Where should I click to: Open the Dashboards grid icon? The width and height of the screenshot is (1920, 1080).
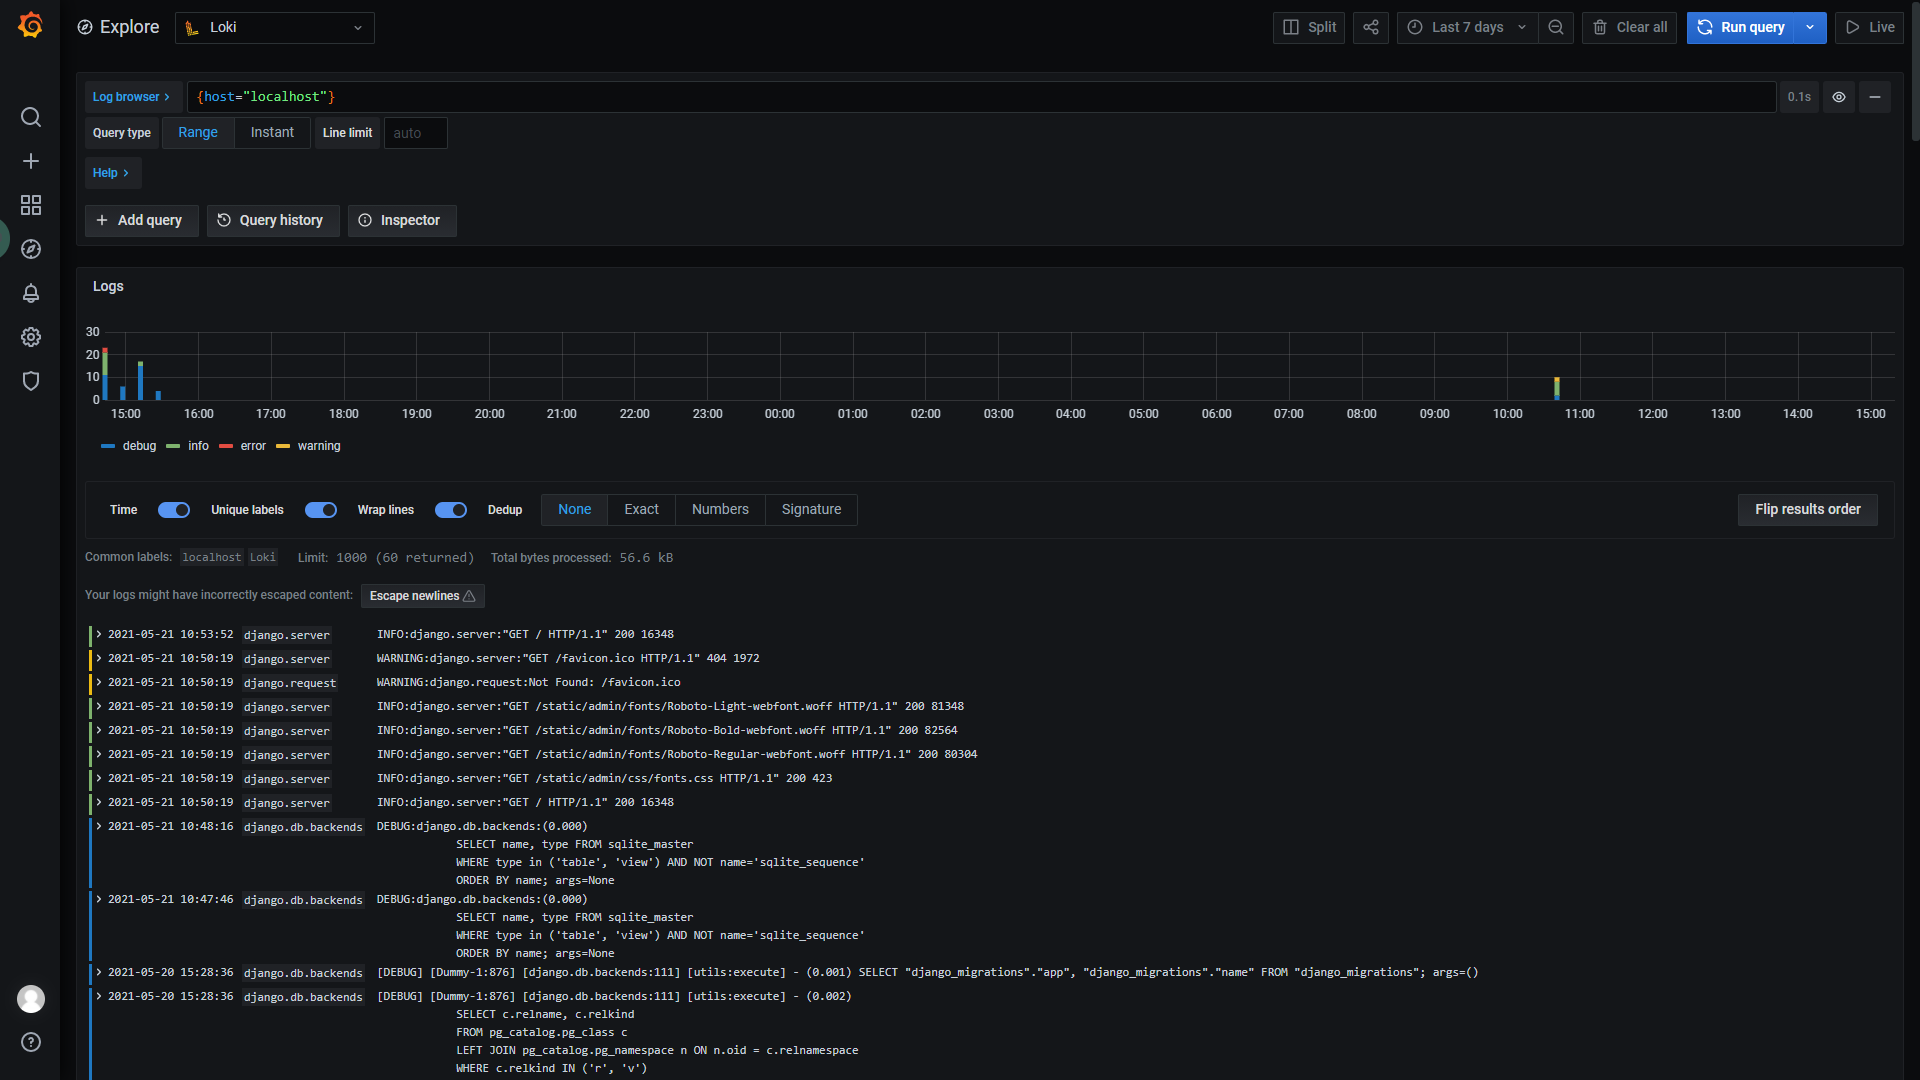coord(31,205)
